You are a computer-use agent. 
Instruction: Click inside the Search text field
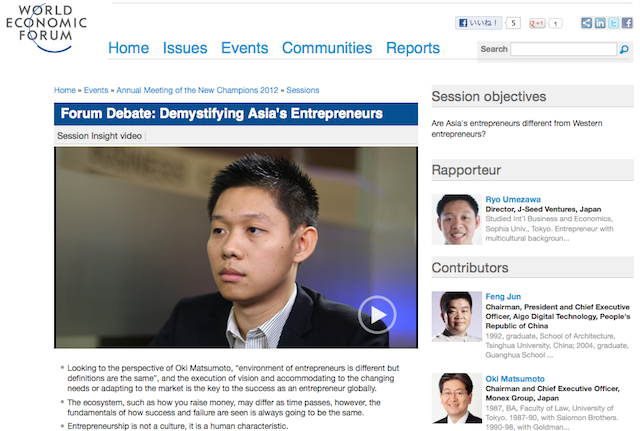tap(562, 49)
